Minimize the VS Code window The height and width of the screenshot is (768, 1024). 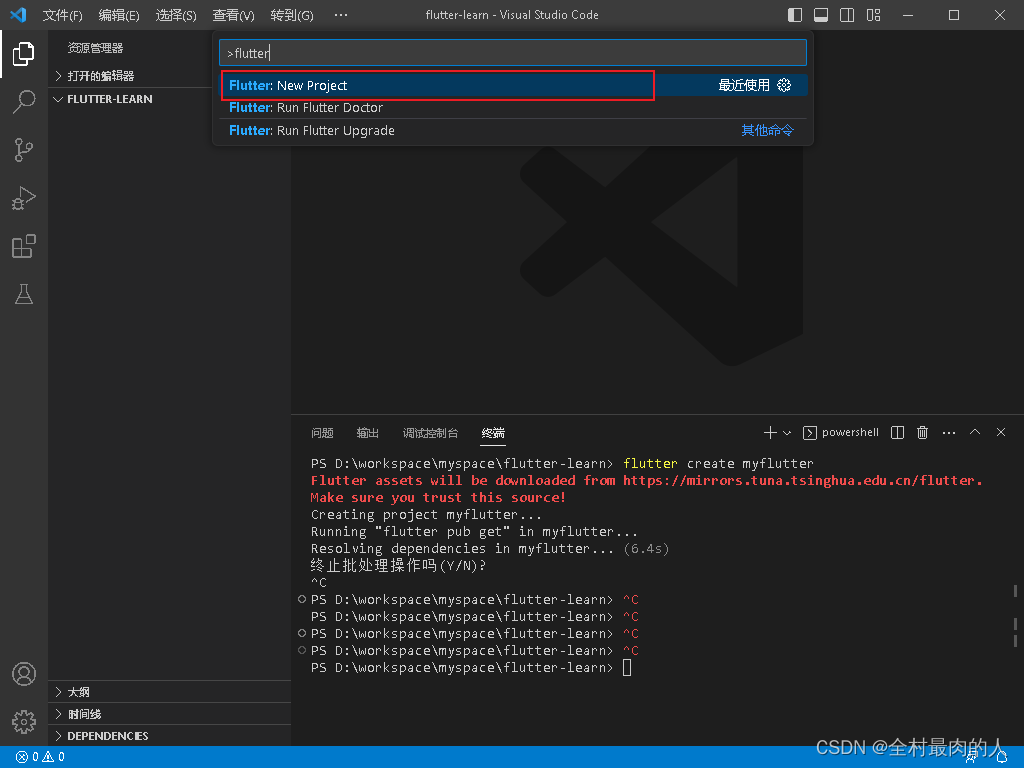click(x=908, y=15)
